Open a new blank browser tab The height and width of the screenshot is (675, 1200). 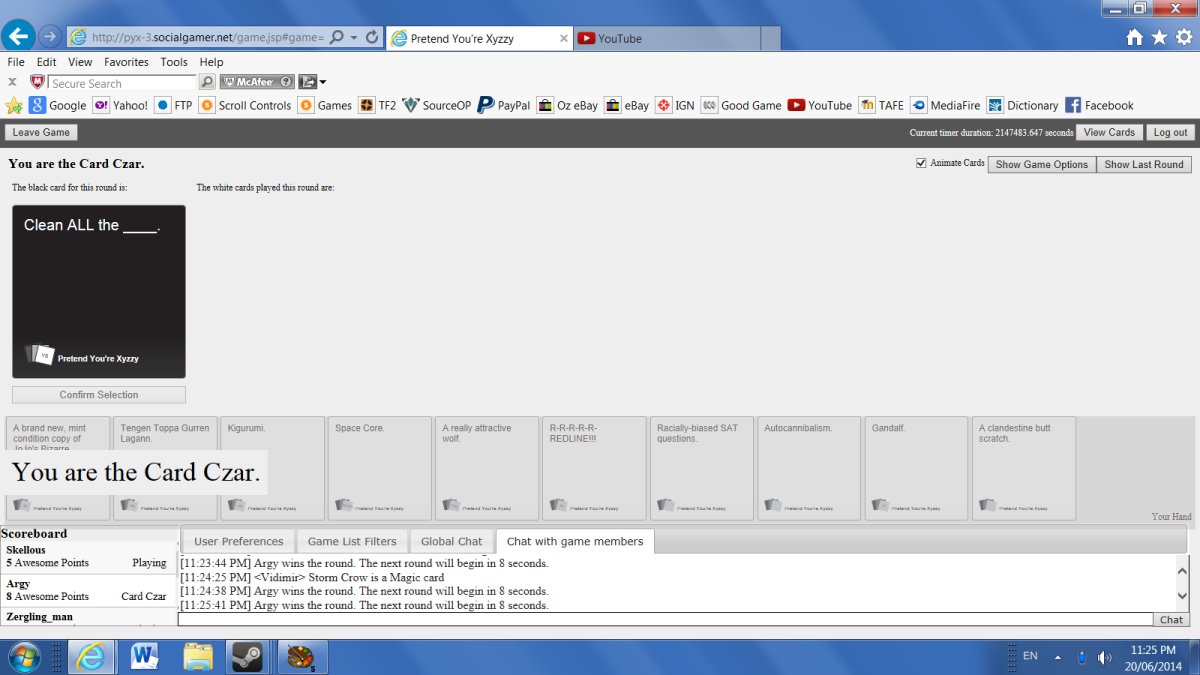click(x=770, y=38)
